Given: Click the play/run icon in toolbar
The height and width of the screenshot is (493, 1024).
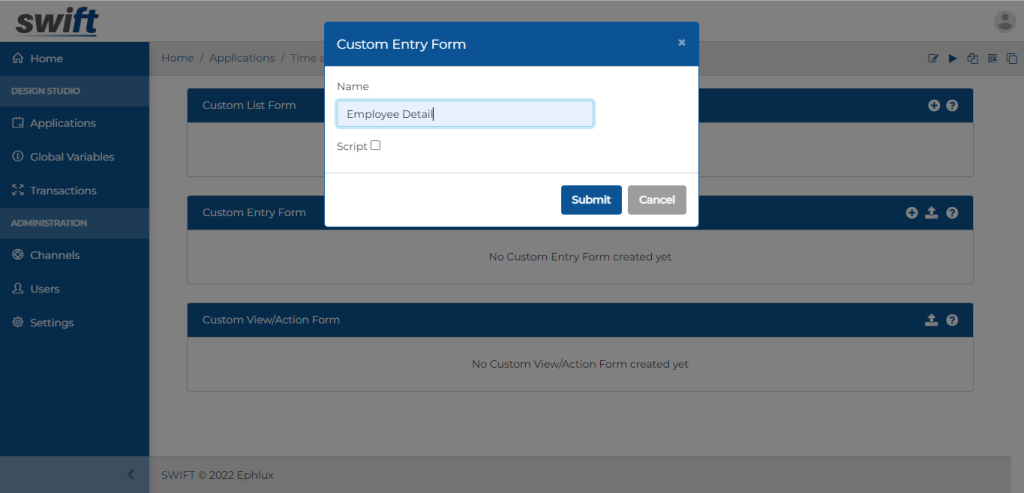Looking at the screenshot, I should (x=952, y=58).
